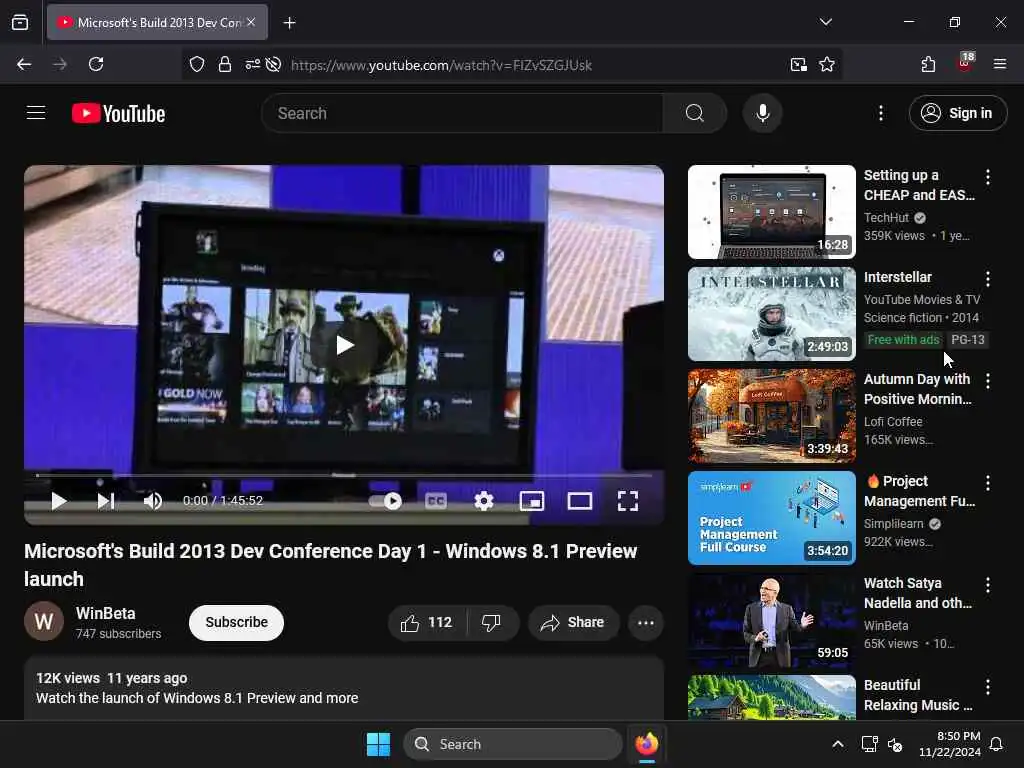Open Firefox tracking protection shield
The width and height of the screenshot is (1024, 768).
(197, 64)
